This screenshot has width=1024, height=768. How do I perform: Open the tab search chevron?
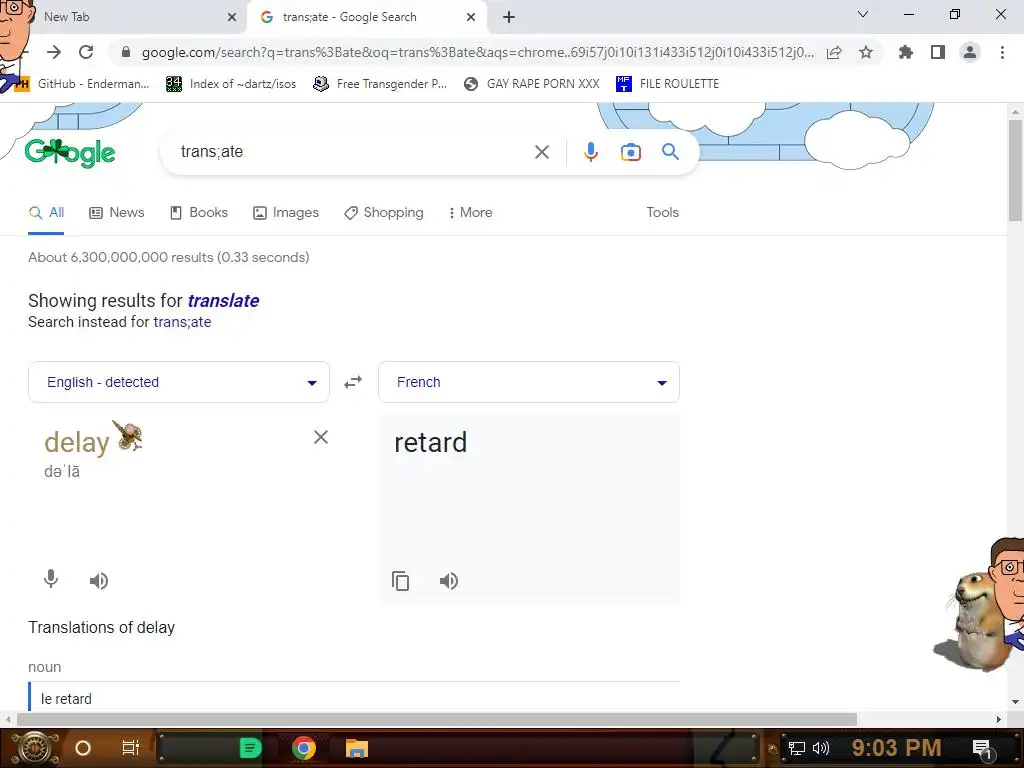tap(863, 14)
